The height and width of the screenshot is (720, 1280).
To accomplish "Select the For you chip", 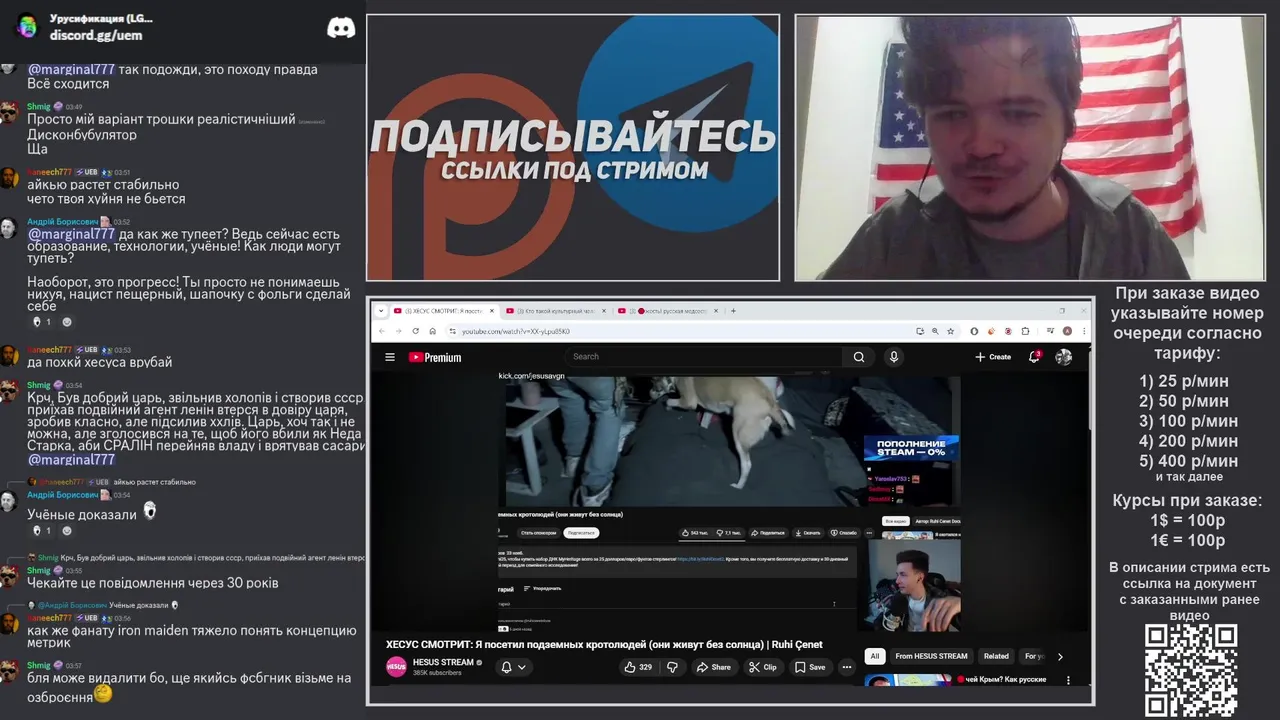I will [1034, 656].
